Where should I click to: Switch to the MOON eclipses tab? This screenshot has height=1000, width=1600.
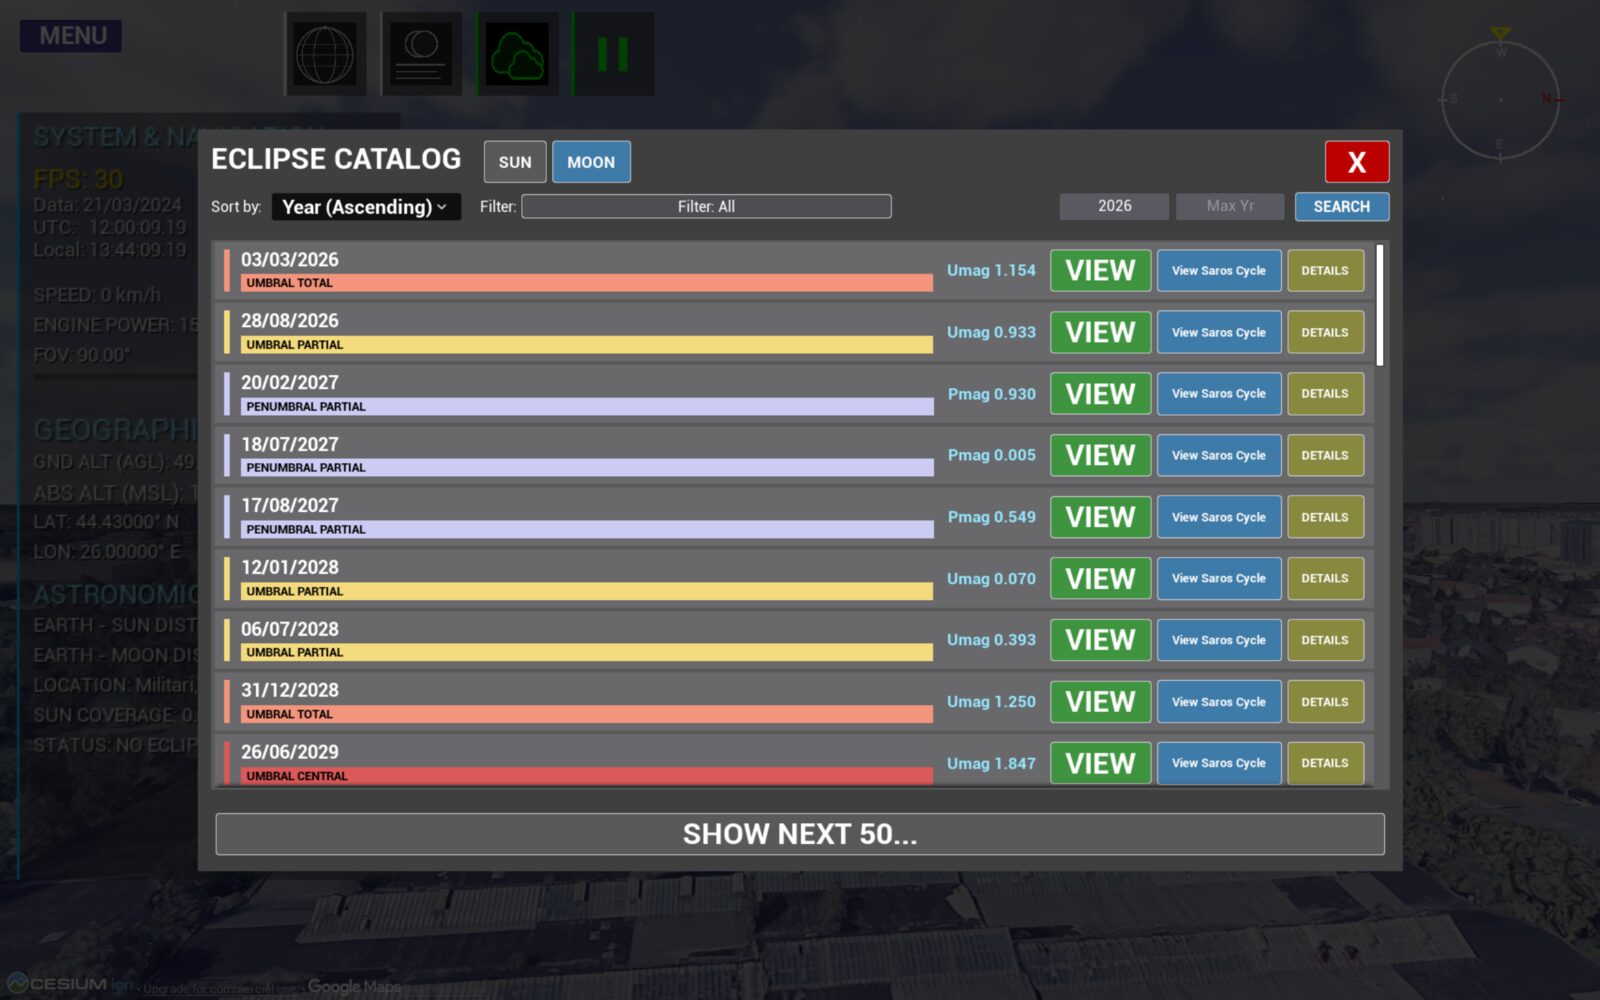[x=591, y=162]
